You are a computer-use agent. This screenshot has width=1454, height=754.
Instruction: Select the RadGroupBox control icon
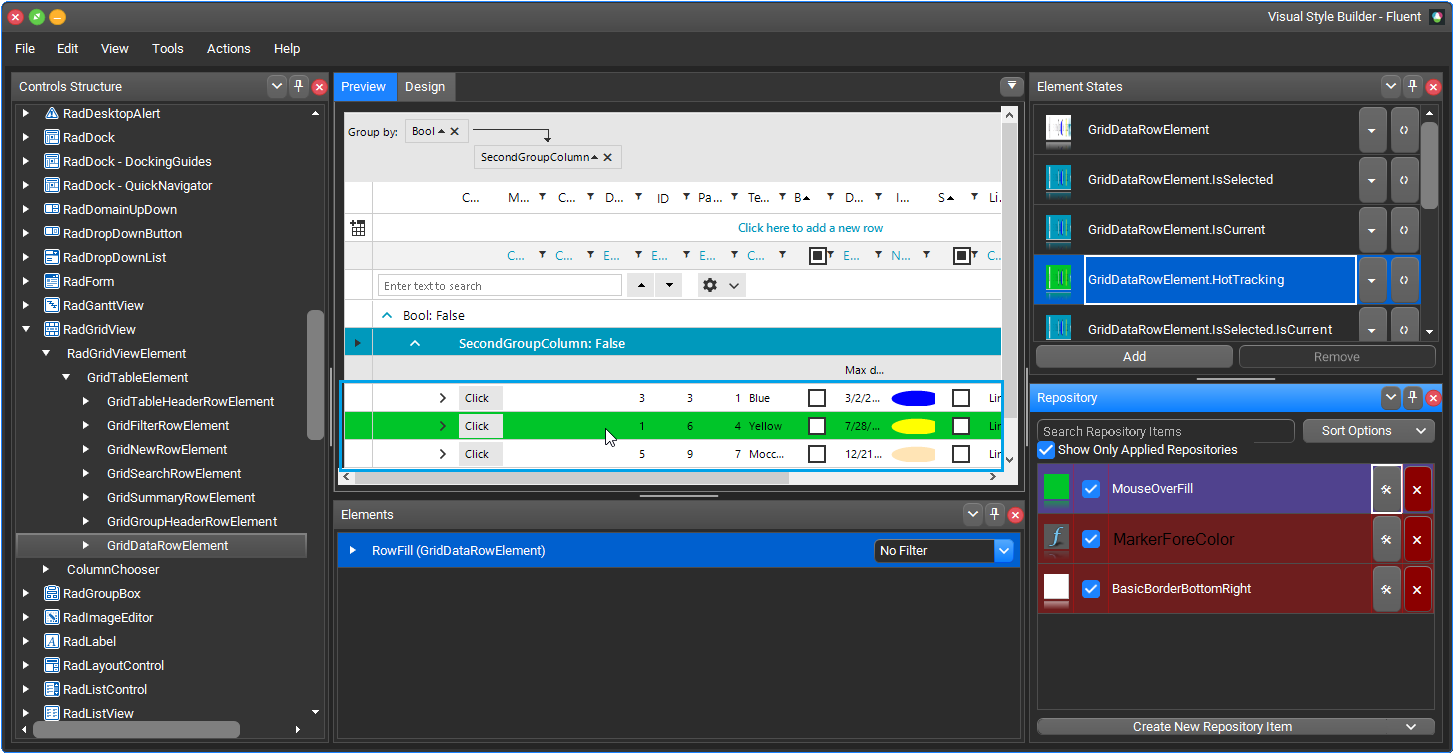click(x=52, y=594)
